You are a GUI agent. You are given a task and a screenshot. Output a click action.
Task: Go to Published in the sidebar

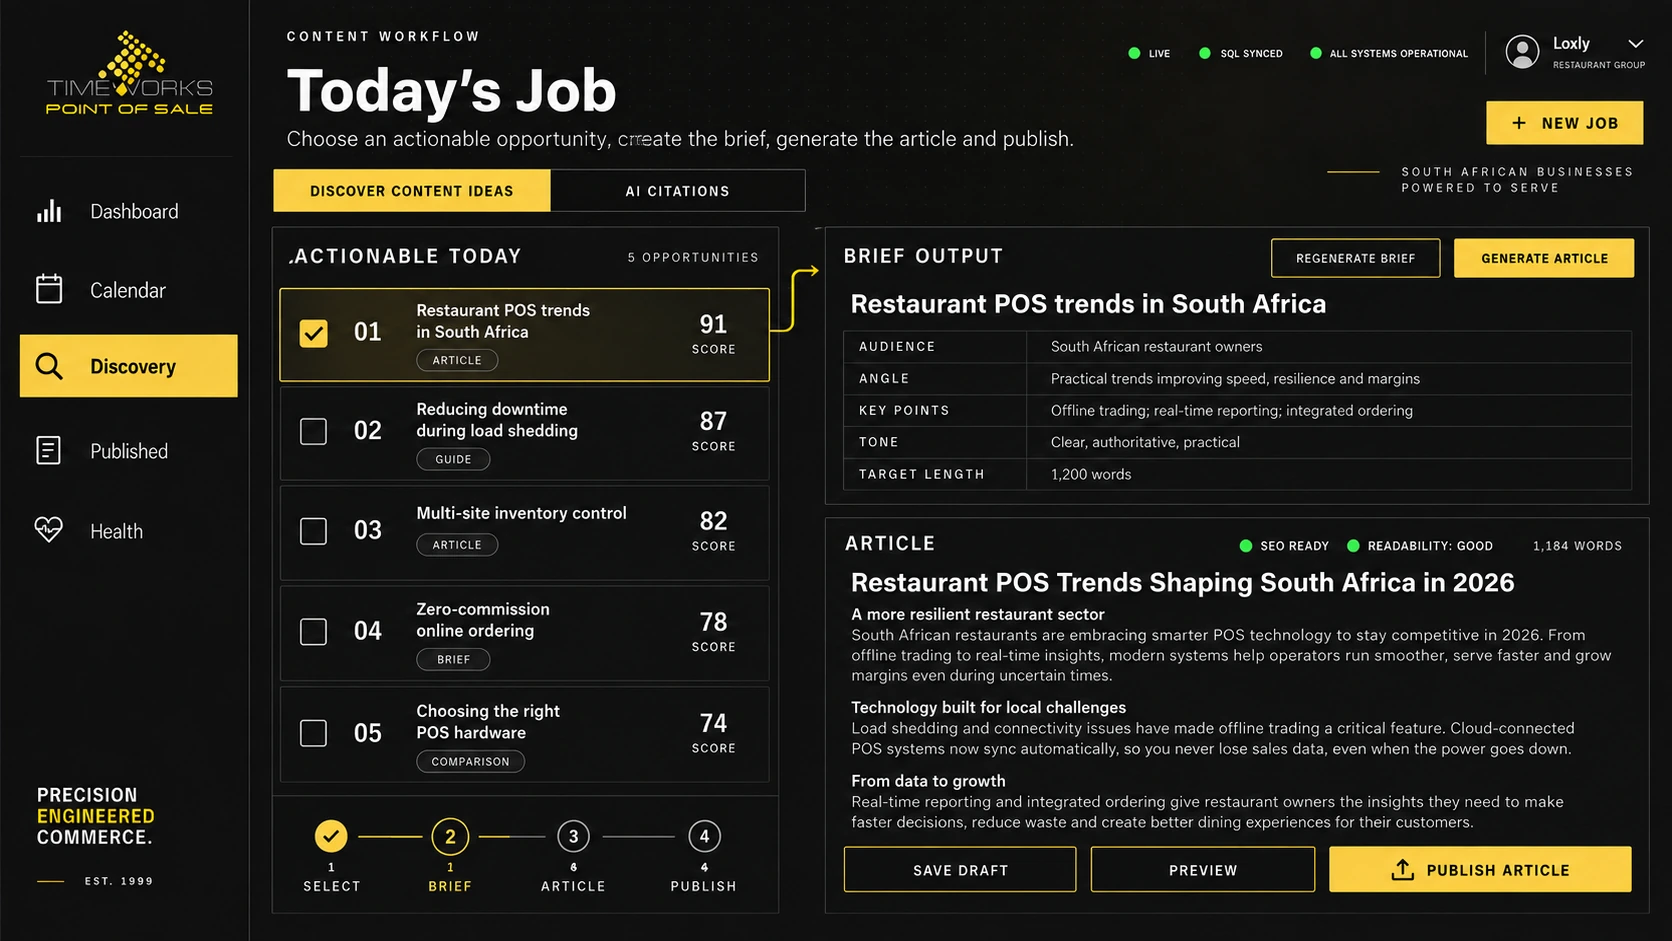pos(128,451)
